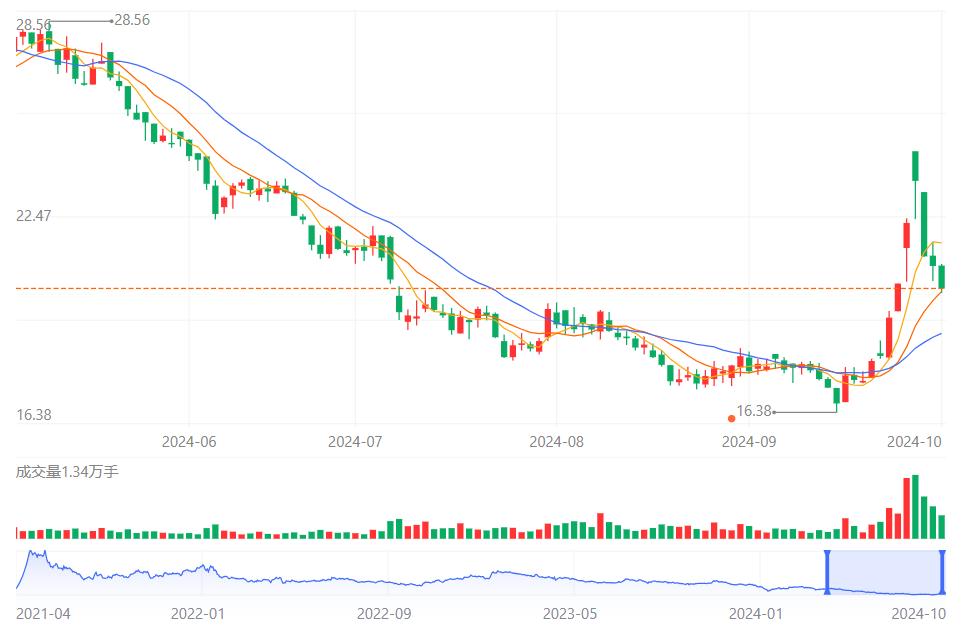Viewport: 975px width, 639px height.
Task: Click the tallest green volume bar
Action: click(x=915, y=507)
